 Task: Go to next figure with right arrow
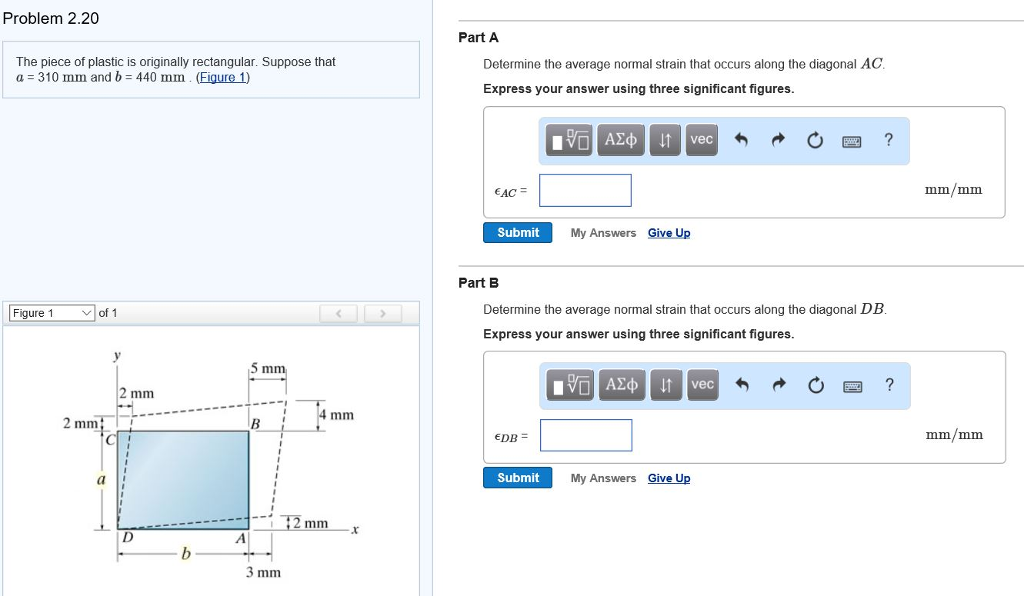(x=382, y=314)
